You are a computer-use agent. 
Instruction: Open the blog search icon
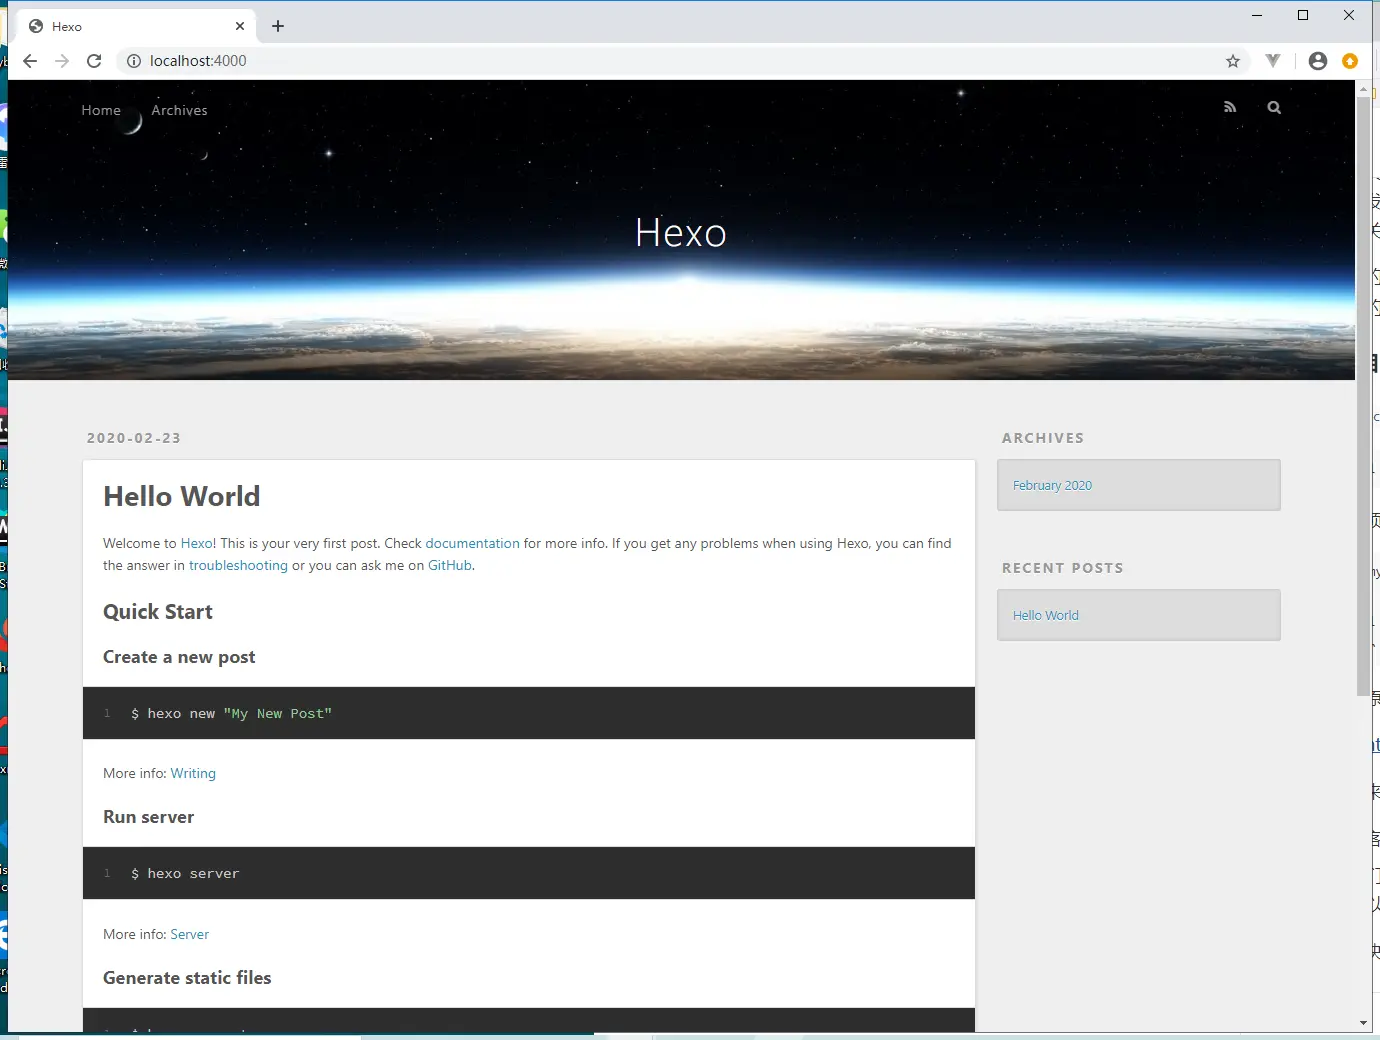click(1274, 107)
